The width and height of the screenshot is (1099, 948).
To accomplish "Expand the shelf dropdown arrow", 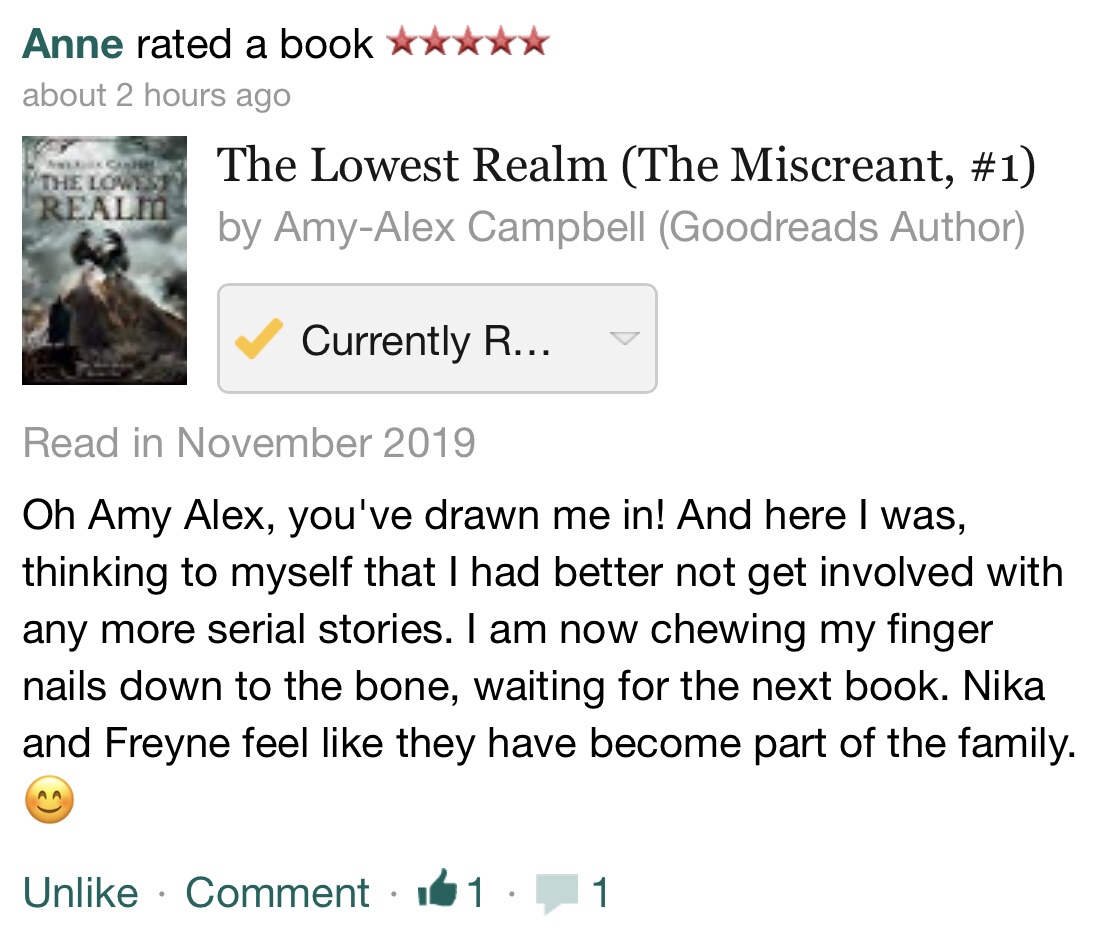I will pos(624,339).
